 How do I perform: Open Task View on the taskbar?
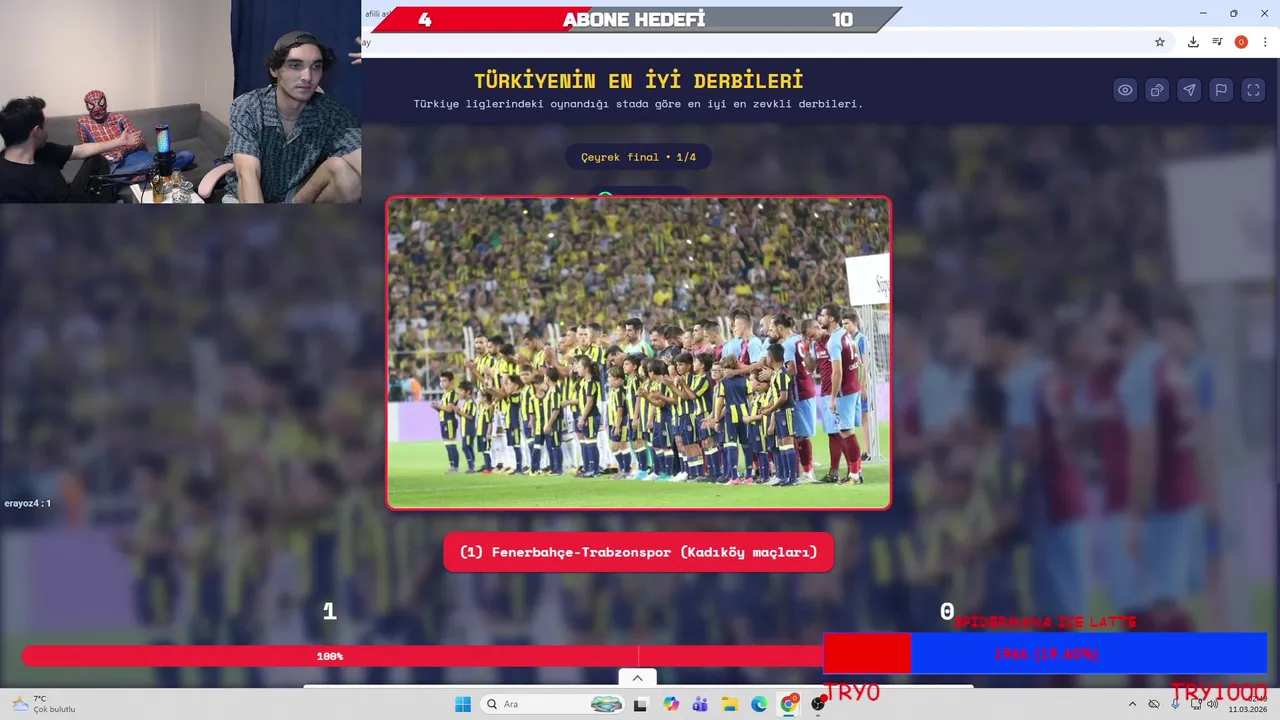[x=640, y=704]
